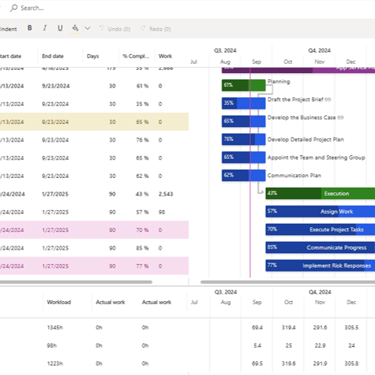Select the Planning 61% Gantt bar
Image resolution: width=375 pixels, height=375 pixels.
click(x=244, y=85)
